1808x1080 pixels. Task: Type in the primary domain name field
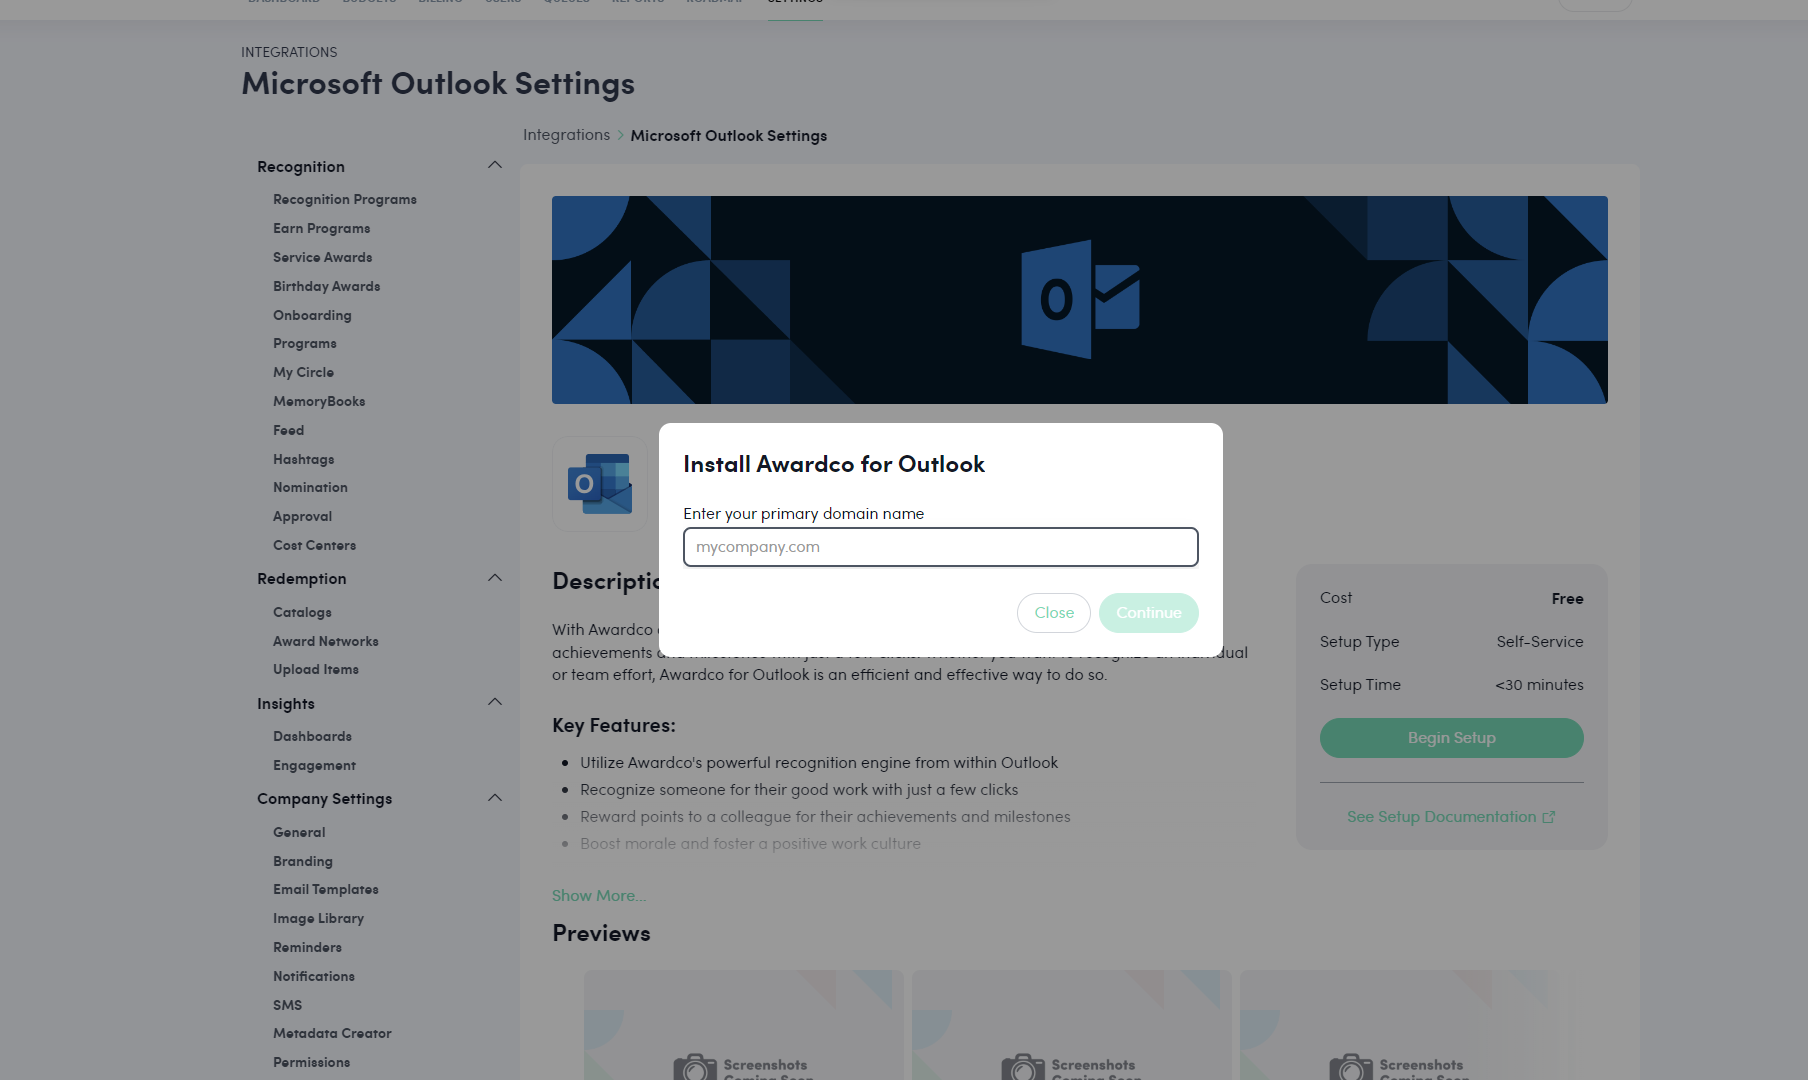click(x=940, y=547)
